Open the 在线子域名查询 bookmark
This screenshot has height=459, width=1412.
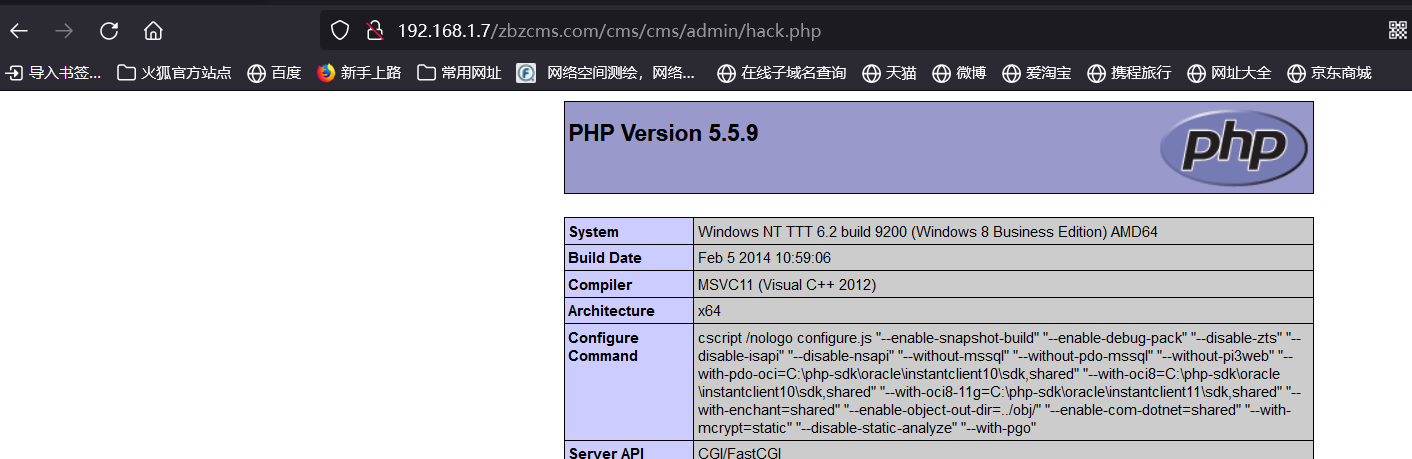click(782, 72)
